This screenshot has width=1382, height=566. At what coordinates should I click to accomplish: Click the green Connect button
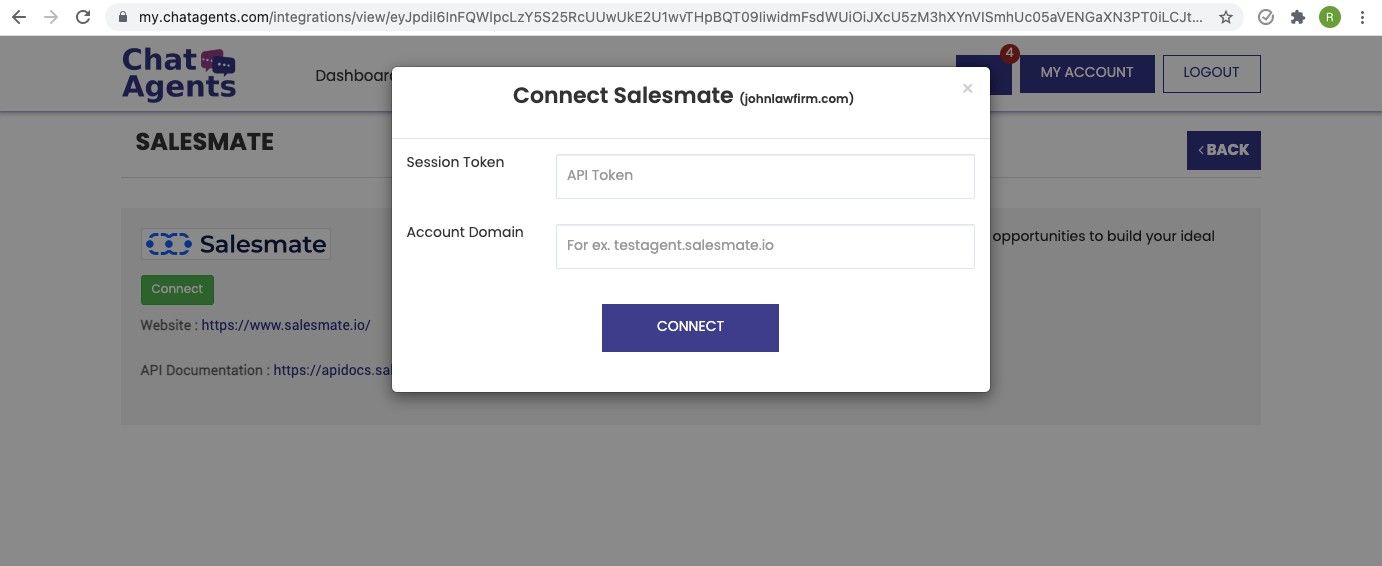click(x=177, y=289)
